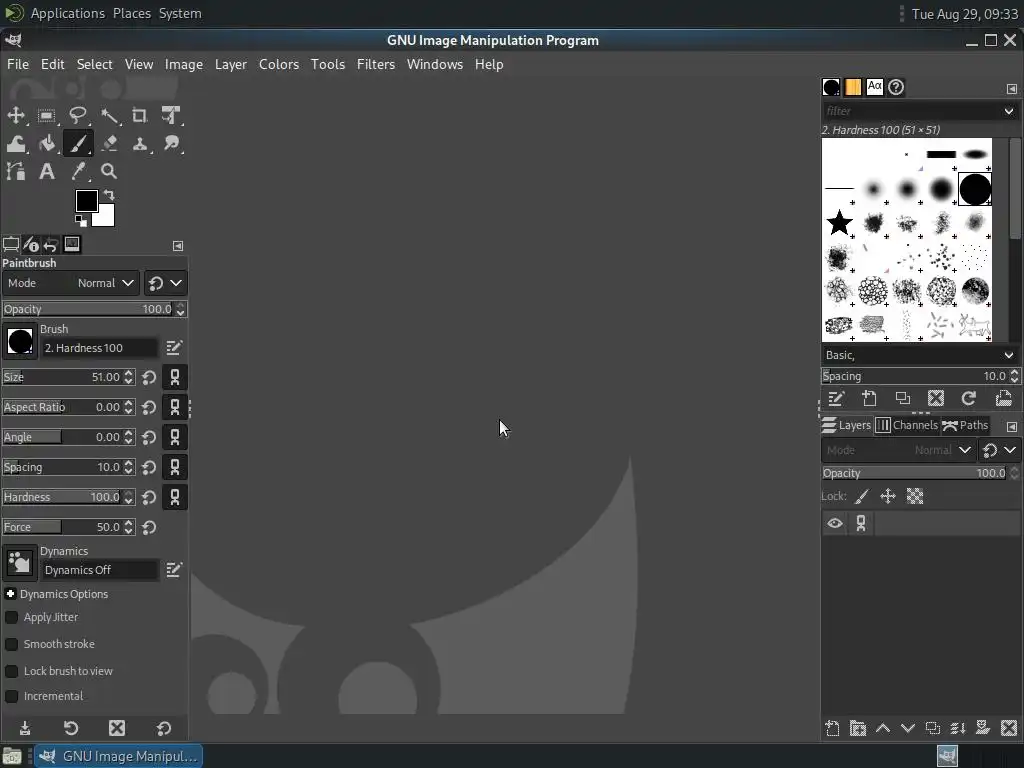Select the Paintbrush tool
This screenshot has width=1024, height=768.
pos(78,144)
